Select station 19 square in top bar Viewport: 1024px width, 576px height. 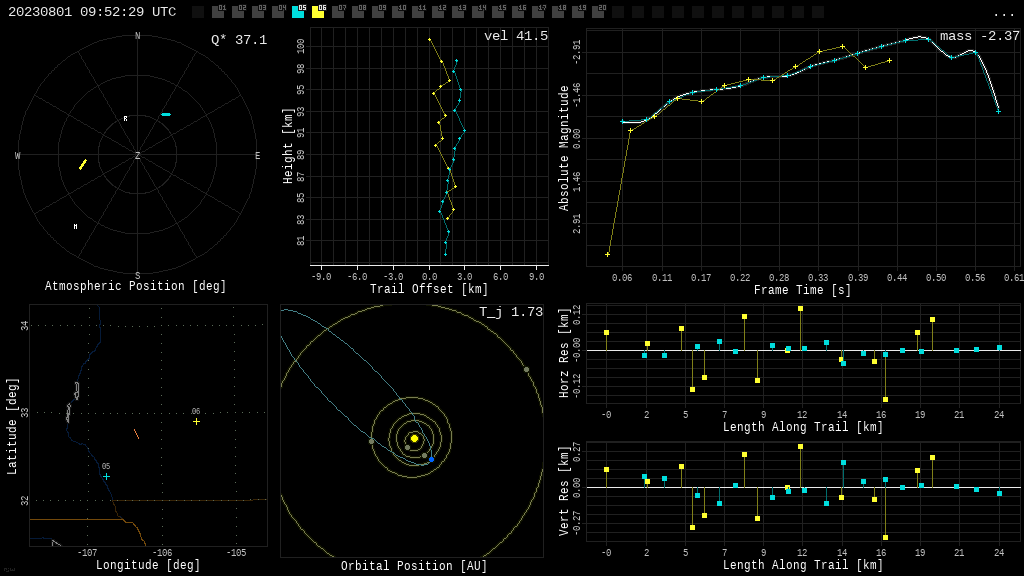click(579, 12)
